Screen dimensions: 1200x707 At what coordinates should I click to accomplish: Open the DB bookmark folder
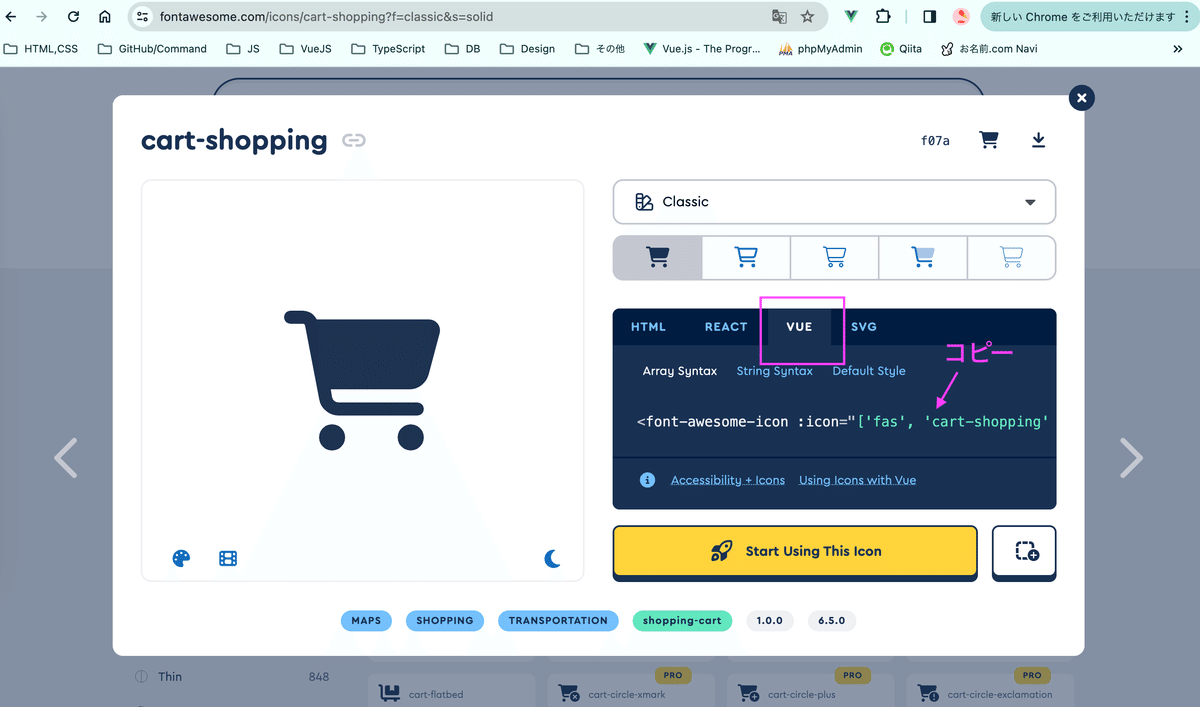(462, 48)
